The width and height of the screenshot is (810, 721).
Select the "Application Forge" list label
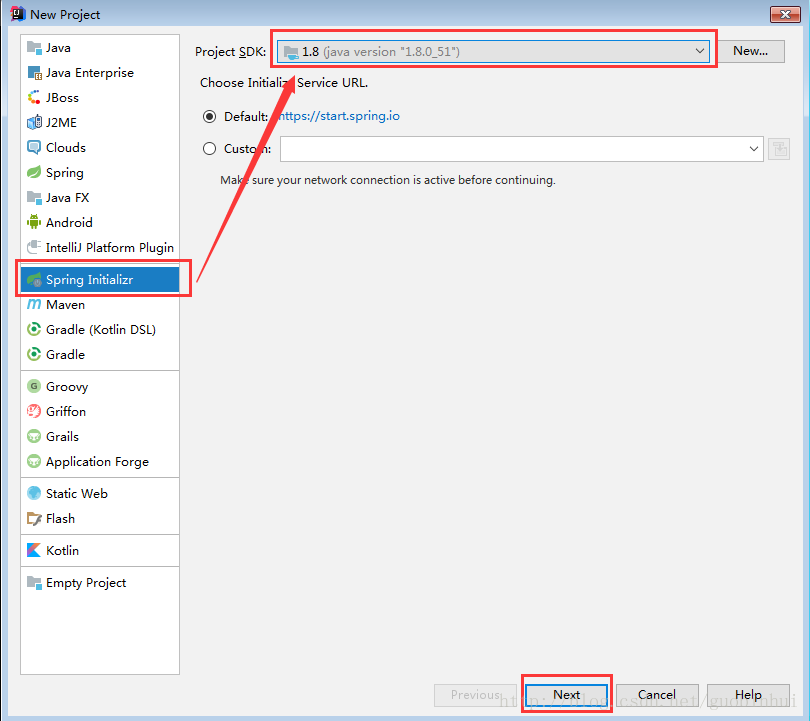97,462
